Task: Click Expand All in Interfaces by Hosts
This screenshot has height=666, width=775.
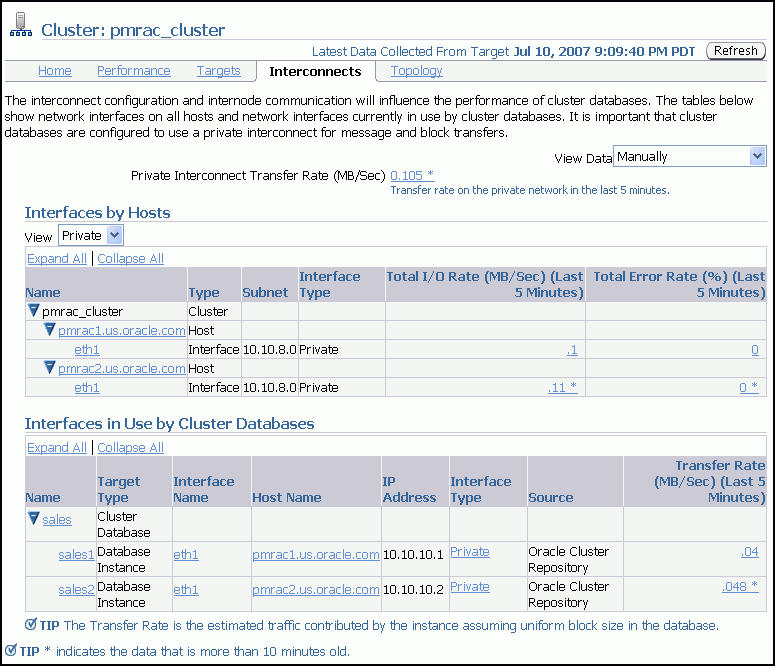Action: click(56, 258)
